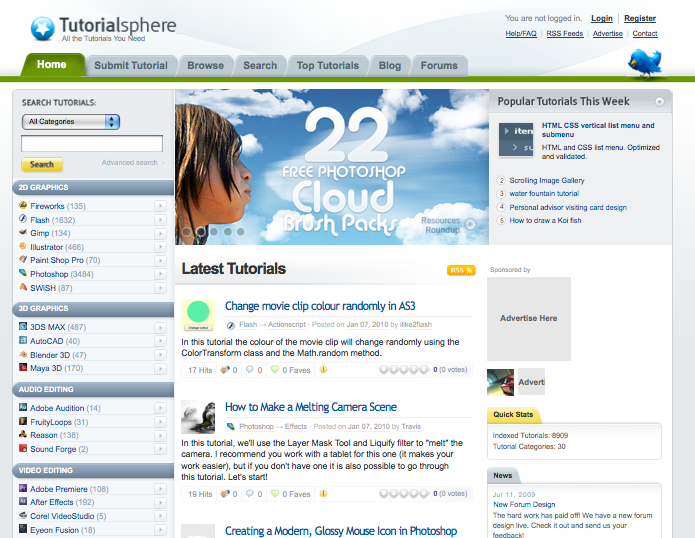The width and height of the screenshot is (695, 538).
Task: Open Change movie clip colour randomly in AS3
Action: coord(320,306)
